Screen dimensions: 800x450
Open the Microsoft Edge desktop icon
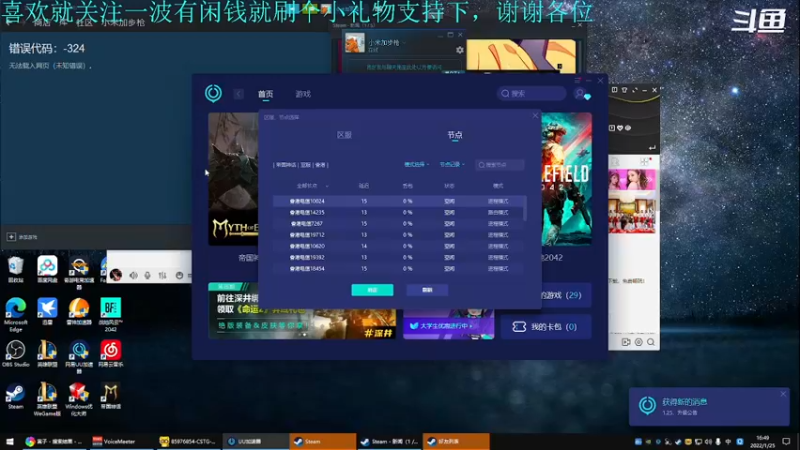(16, 314)
